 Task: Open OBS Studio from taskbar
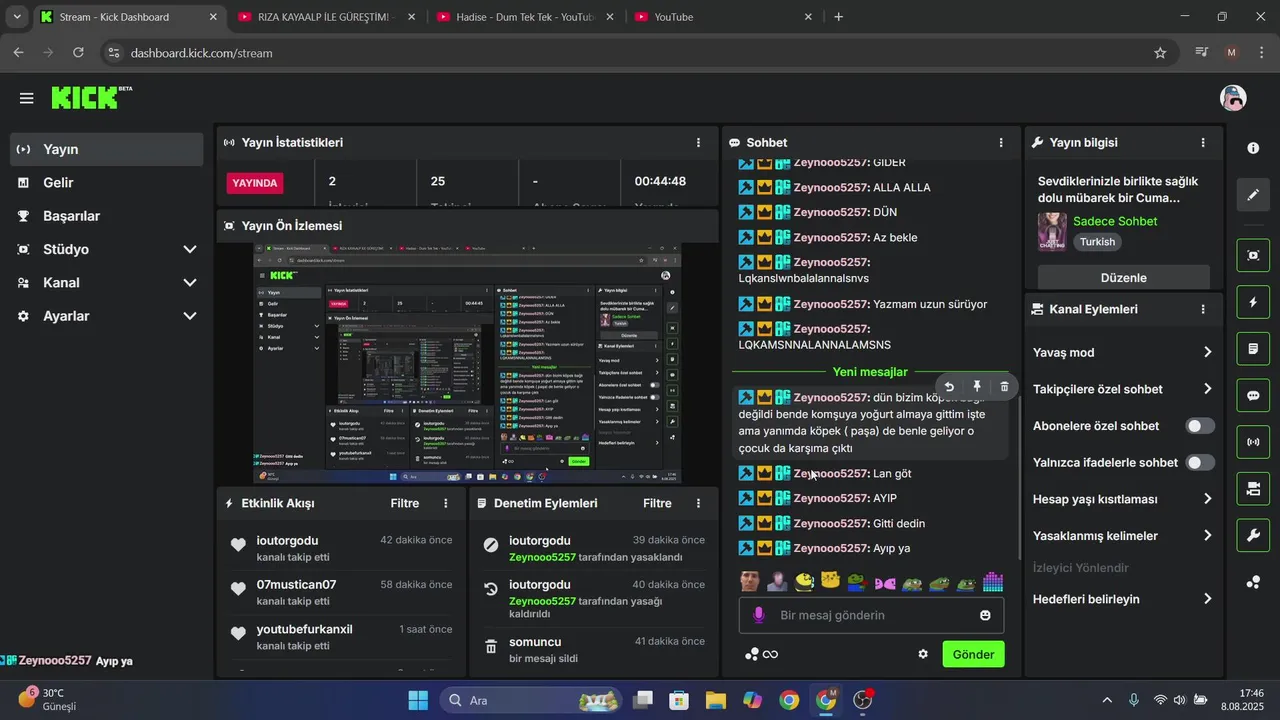click(x=863, y=700)
